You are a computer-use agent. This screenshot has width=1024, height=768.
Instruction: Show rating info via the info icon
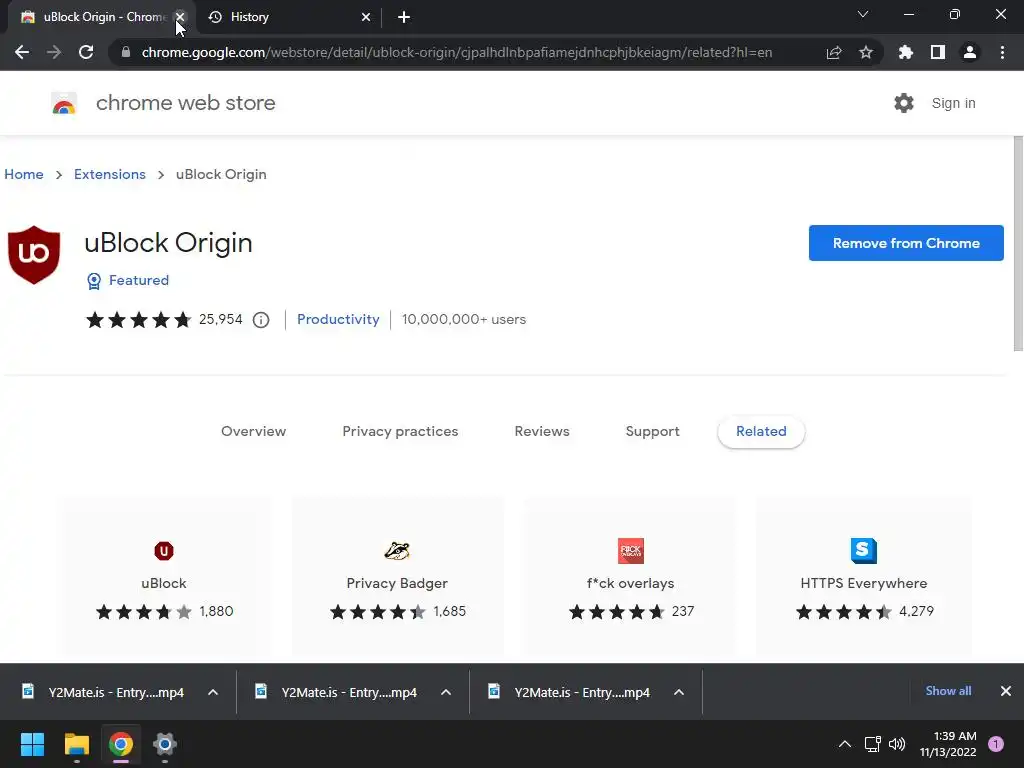click(x=261, y=320)
